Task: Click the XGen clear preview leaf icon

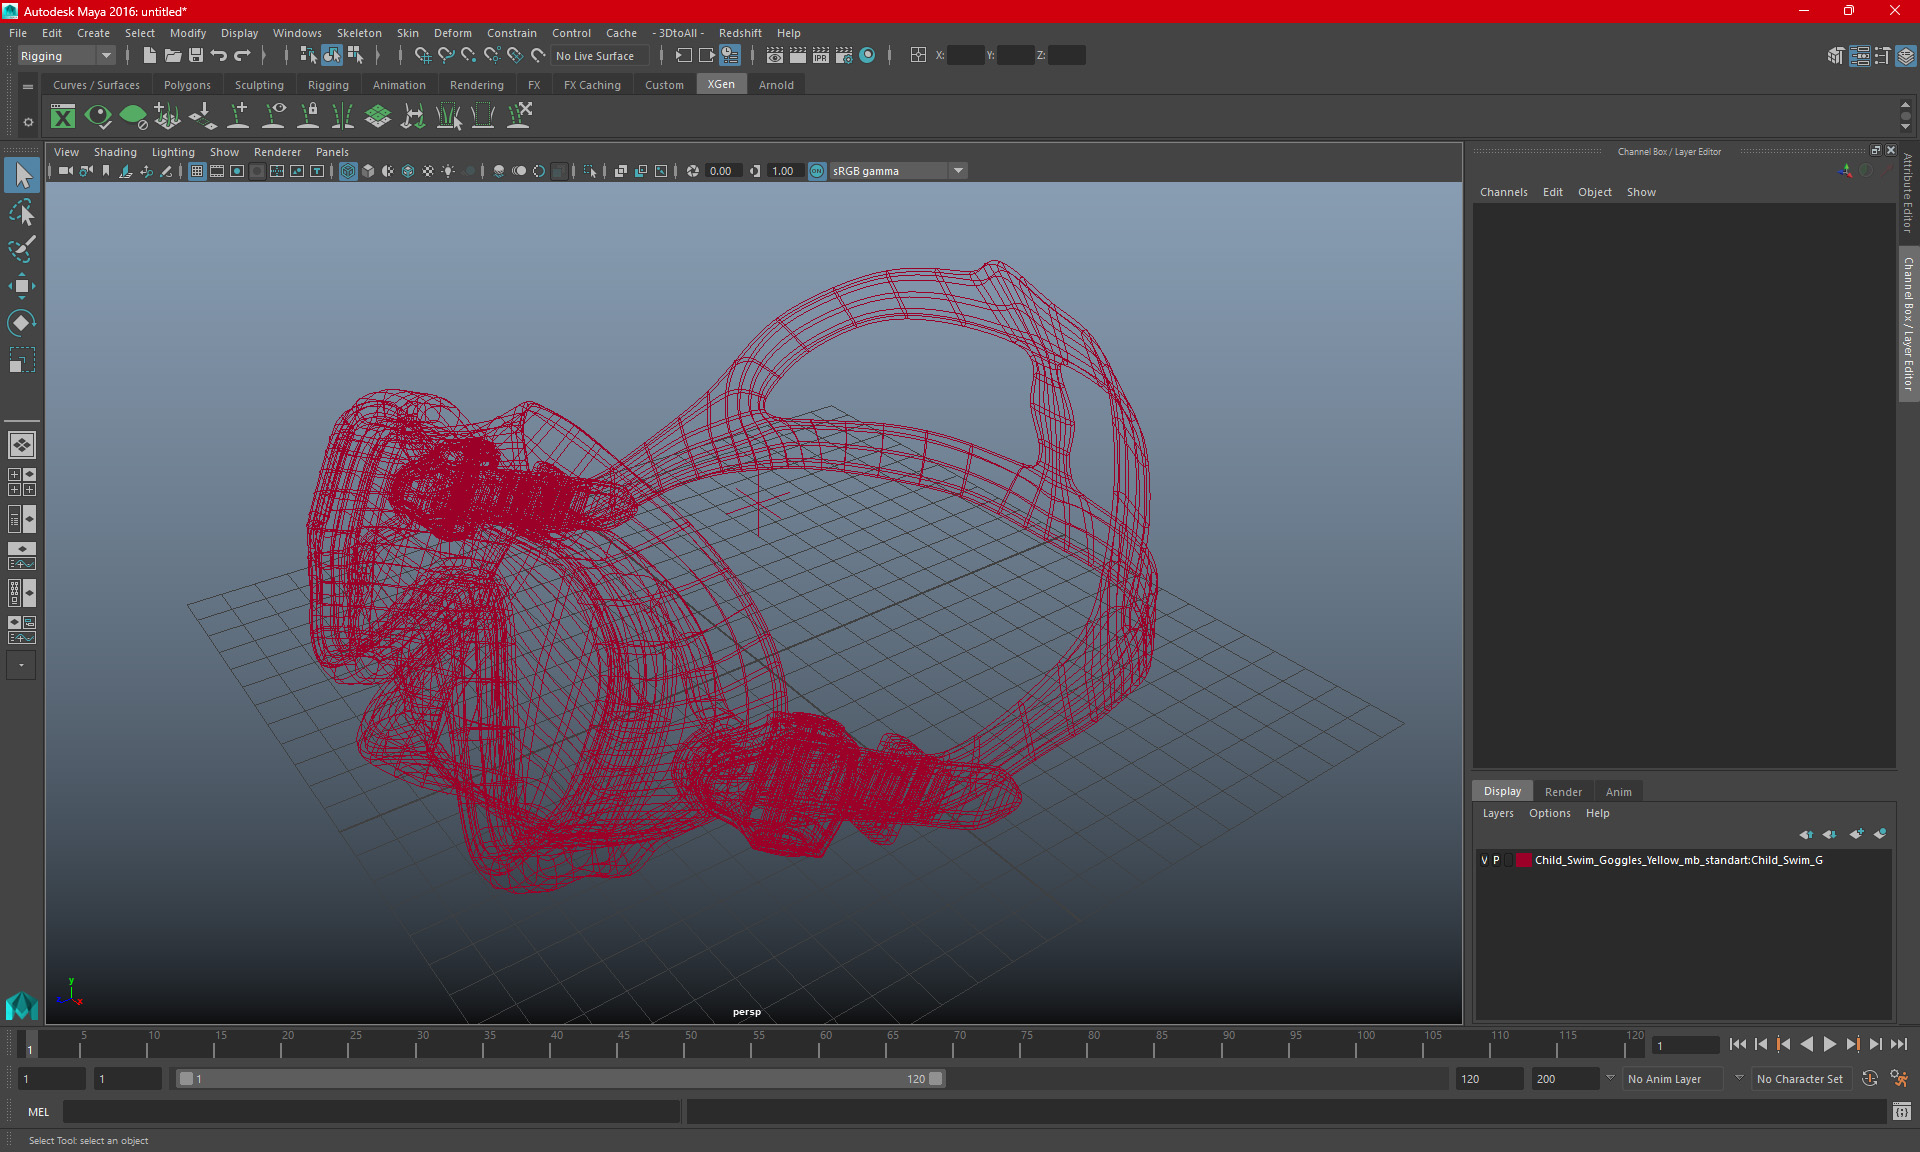Action: [133, 117]
